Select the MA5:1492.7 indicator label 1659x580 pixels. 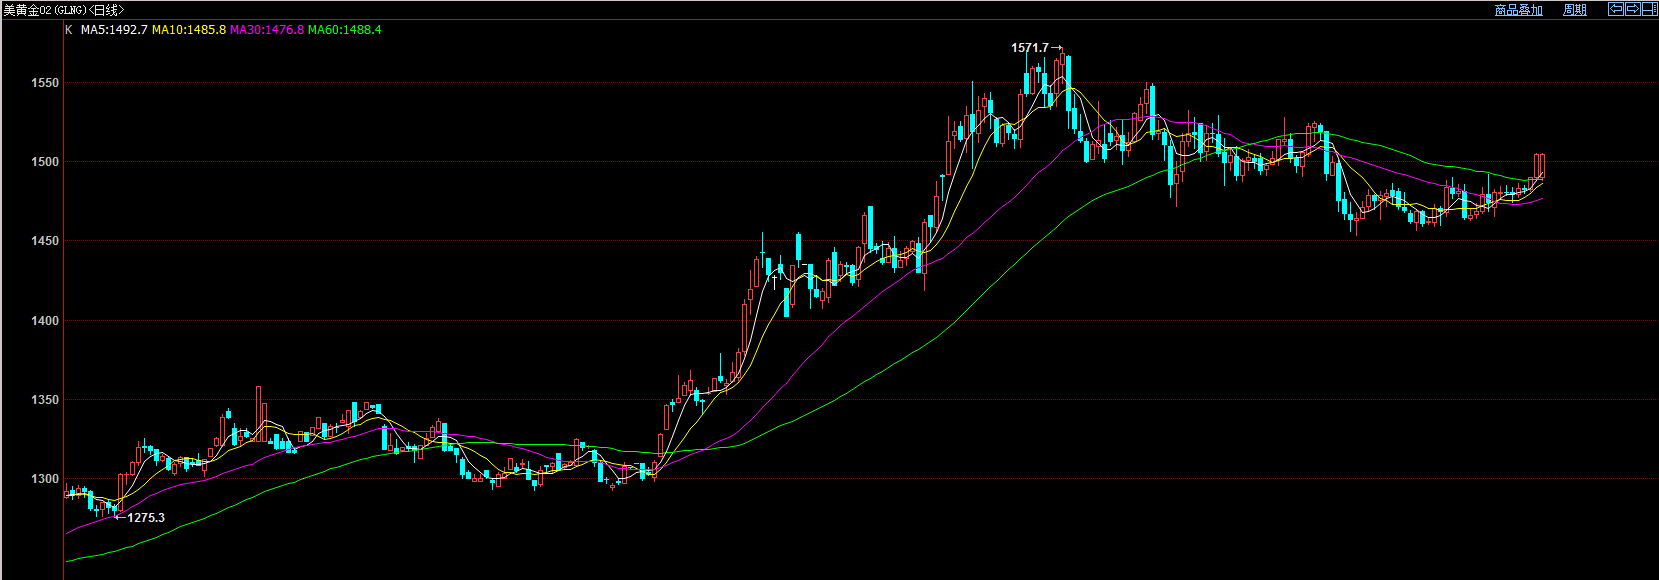(x=114, y=30)
